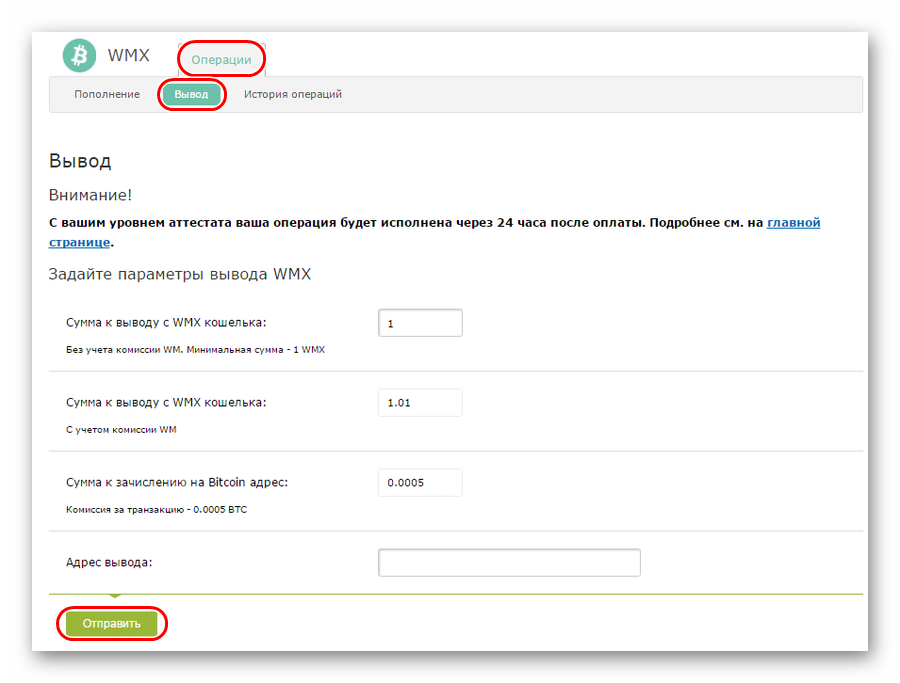Viewport: 900px width, 683px height.
Task: Focus the Адрес вывода input field
Action: pyautogui.click(x=509, y=562)
